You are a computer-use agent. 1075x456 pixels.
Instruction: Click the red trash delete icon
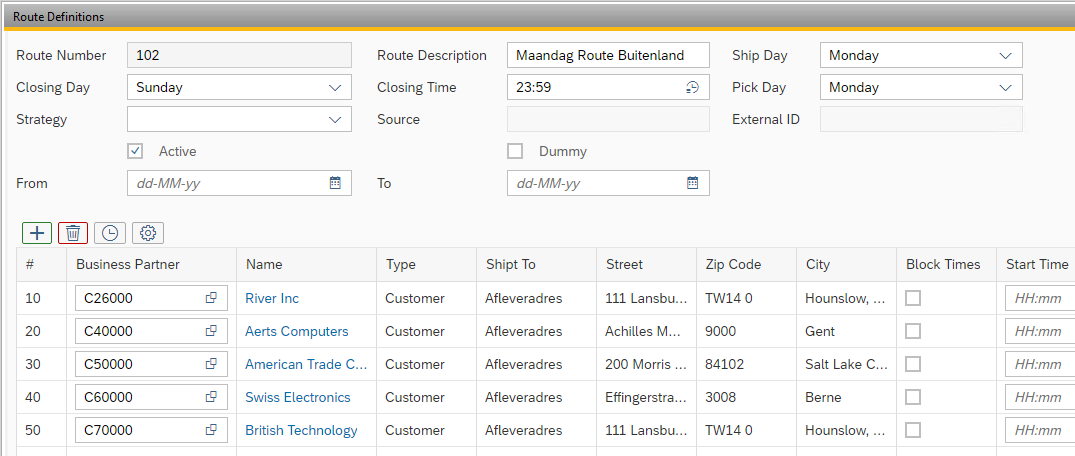[73, 233]
